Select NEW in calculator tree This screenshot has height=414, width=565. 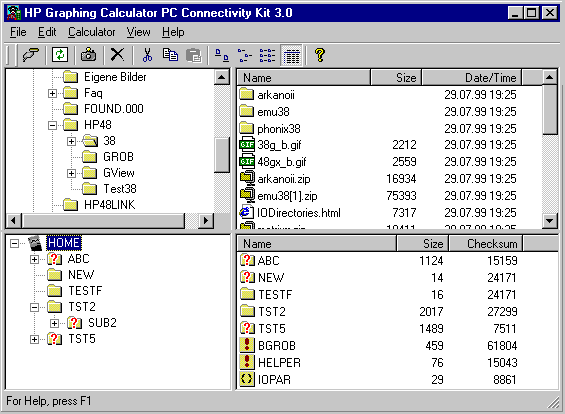pos(81,275)
